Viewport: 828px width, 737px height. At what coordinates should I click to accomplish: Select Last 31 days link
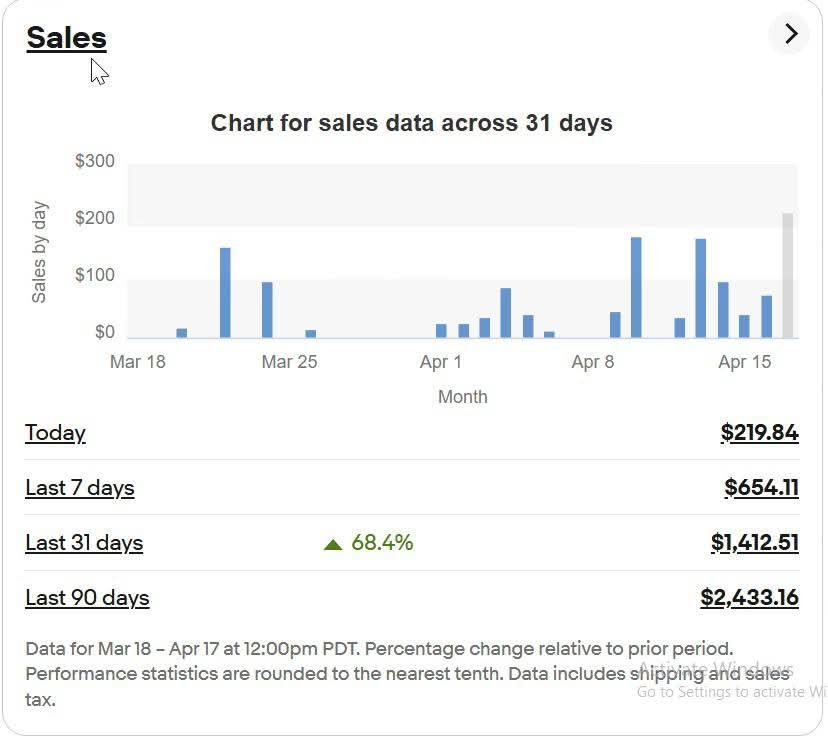pyautogui.click(x=84, y=543)
